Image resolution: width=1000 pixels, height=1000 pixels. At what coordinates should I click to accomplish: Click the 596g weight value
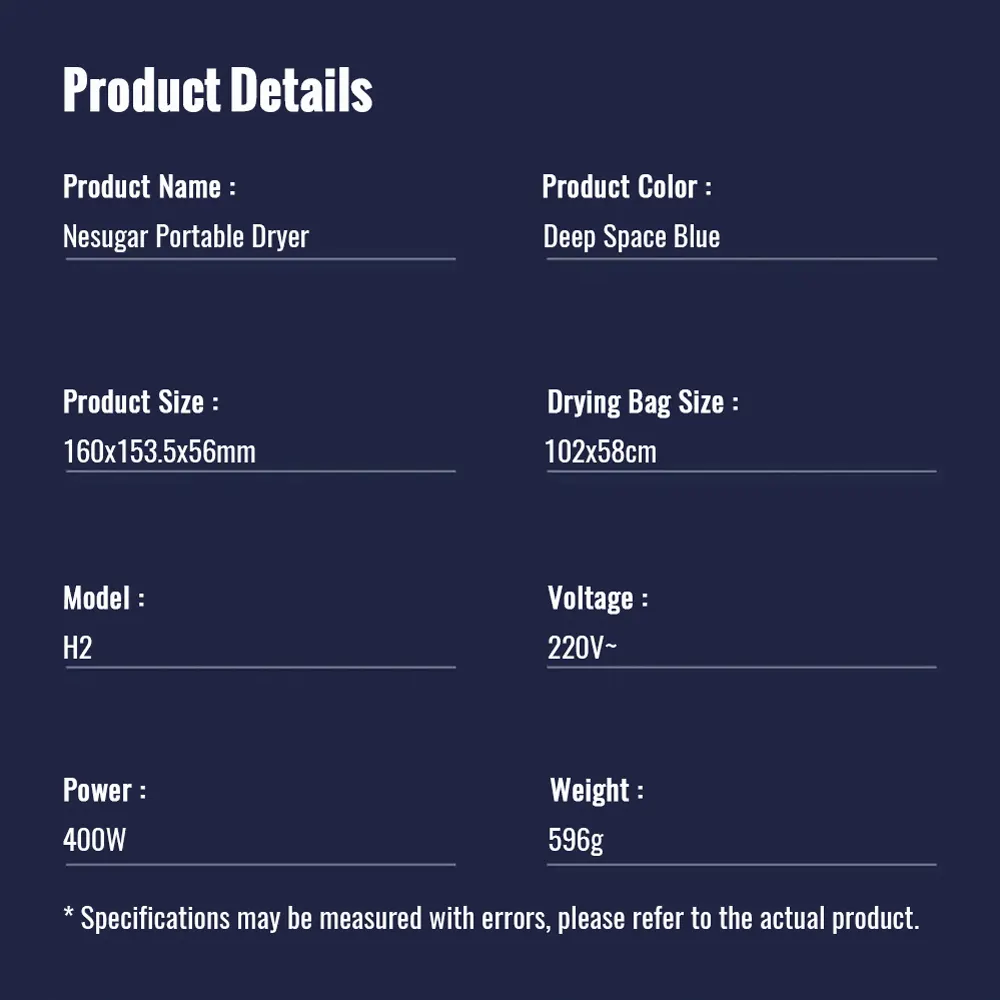pyautogui.click(x=575, y=841)
